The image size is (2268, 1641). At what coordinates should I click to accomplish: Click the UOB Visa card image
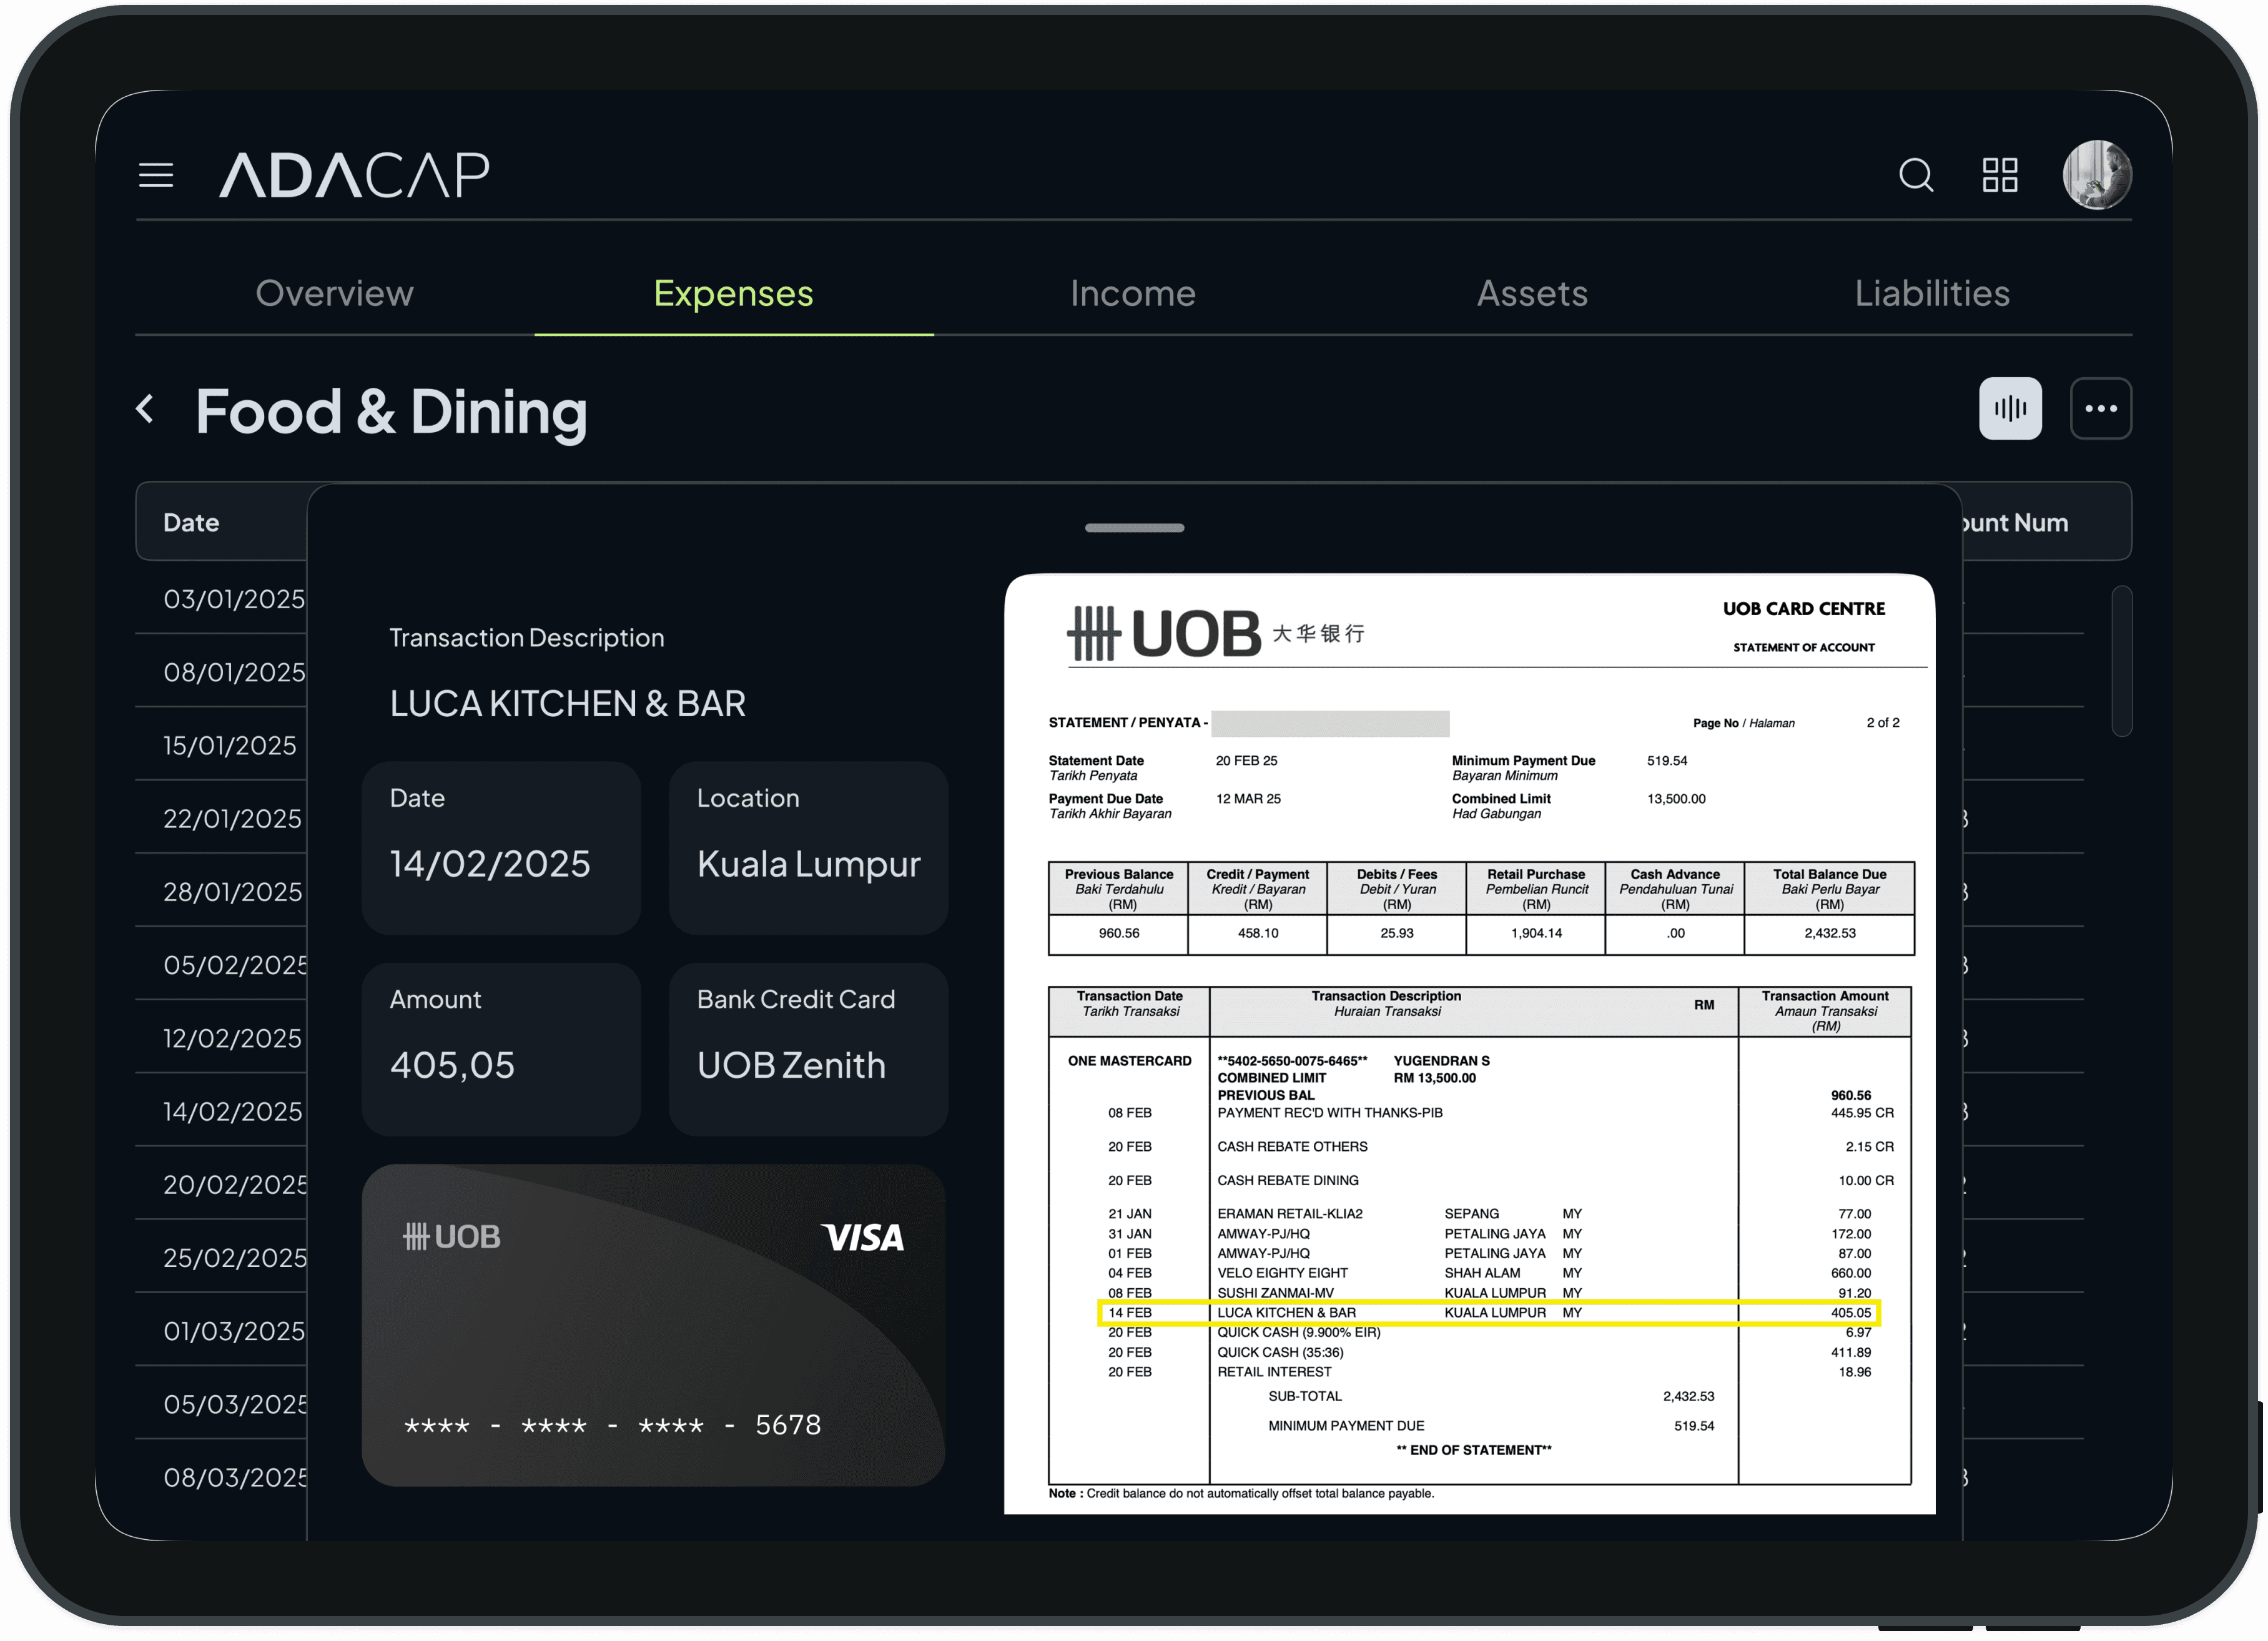(x=653, y=1324)
